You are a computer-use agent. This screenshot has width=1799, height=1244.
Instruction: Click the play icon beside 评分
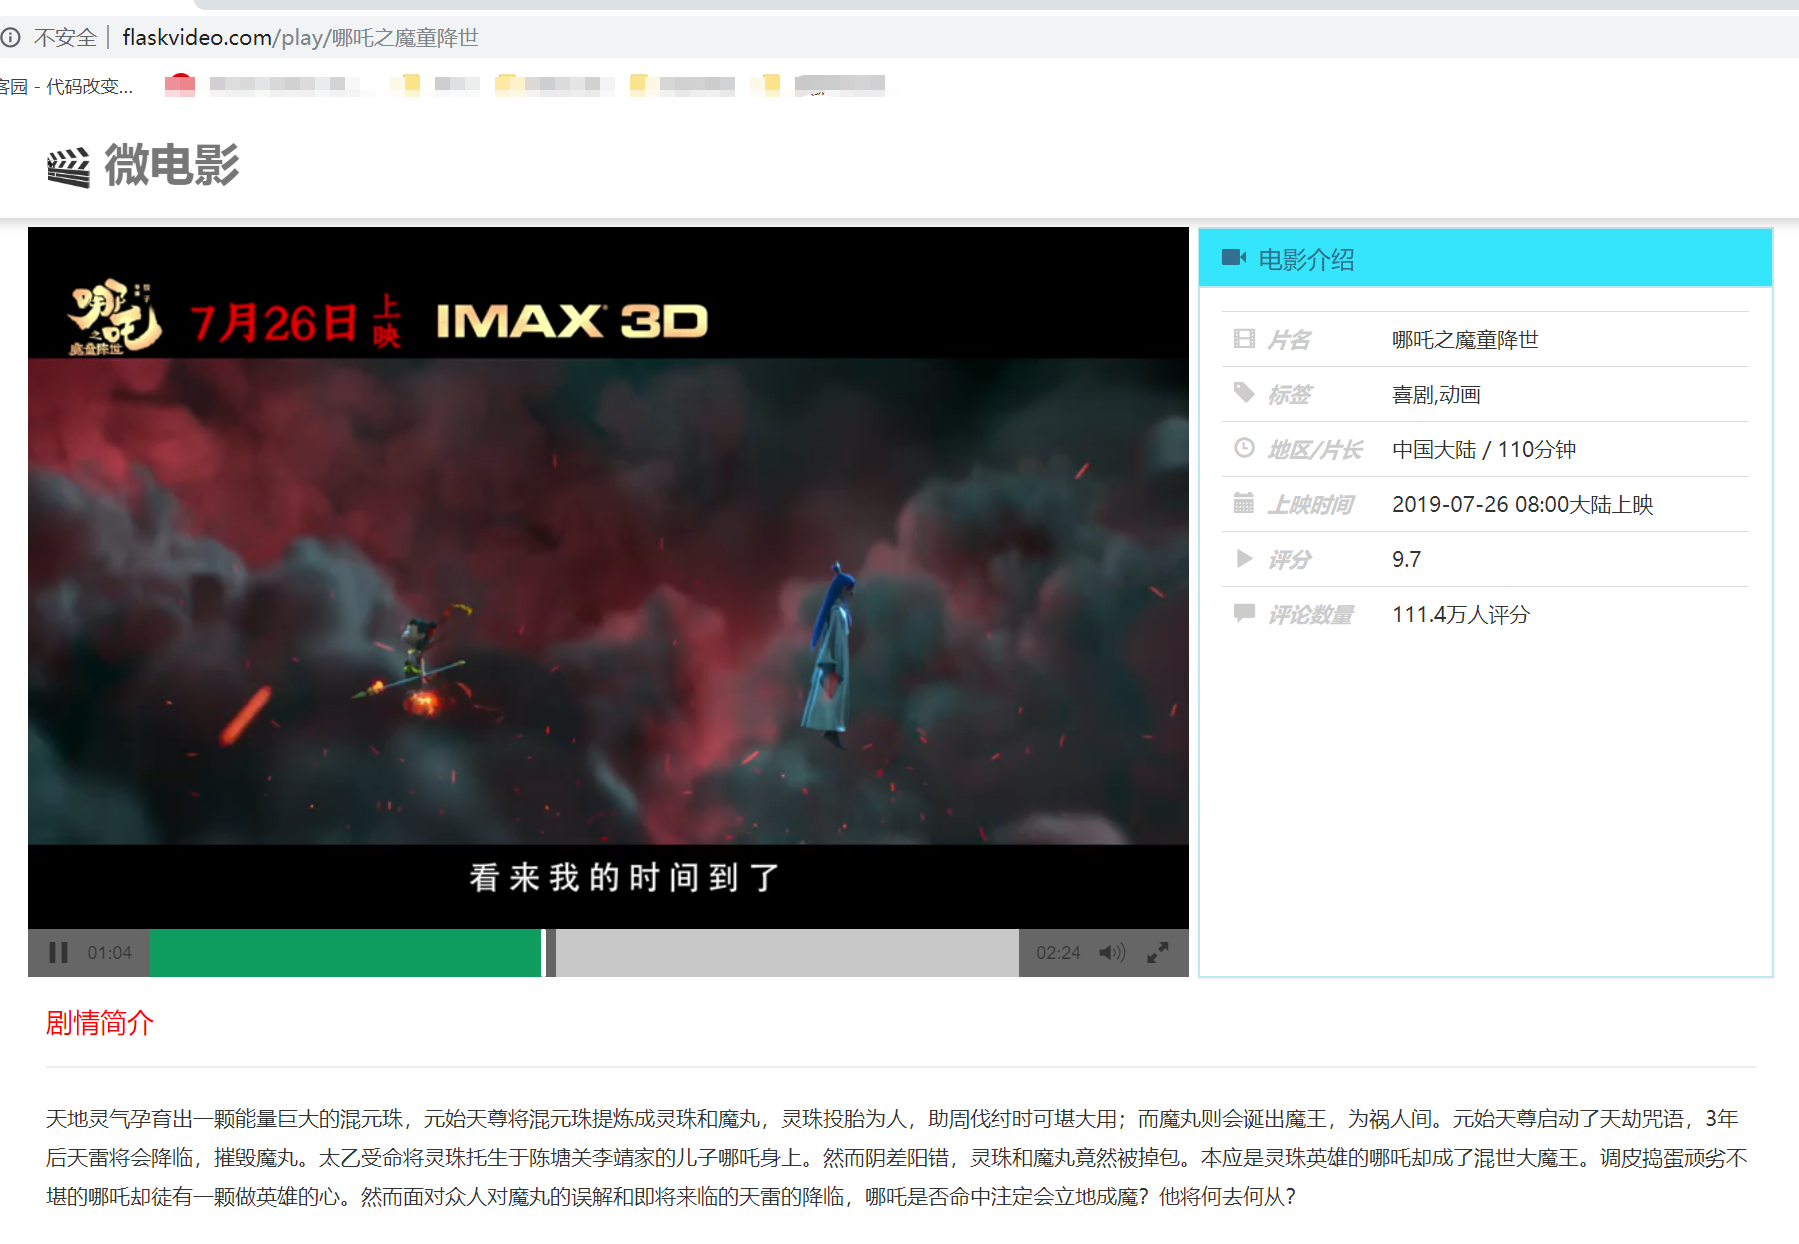coord(1244,558)
